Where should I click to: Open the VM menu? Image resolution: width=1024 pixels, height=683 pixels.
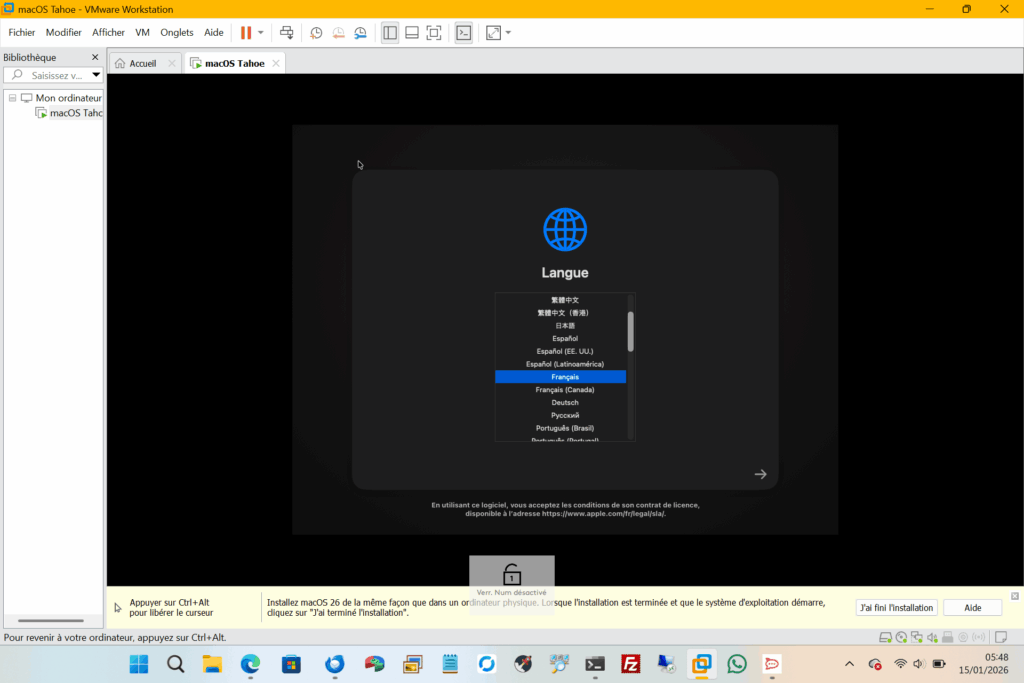[x=142, y=32]
